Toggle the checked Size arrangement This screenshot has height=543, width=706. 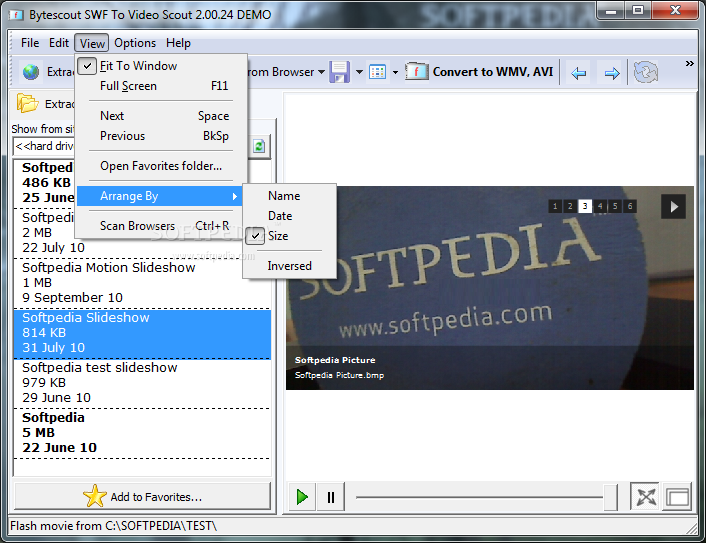(x=290, y=235)
